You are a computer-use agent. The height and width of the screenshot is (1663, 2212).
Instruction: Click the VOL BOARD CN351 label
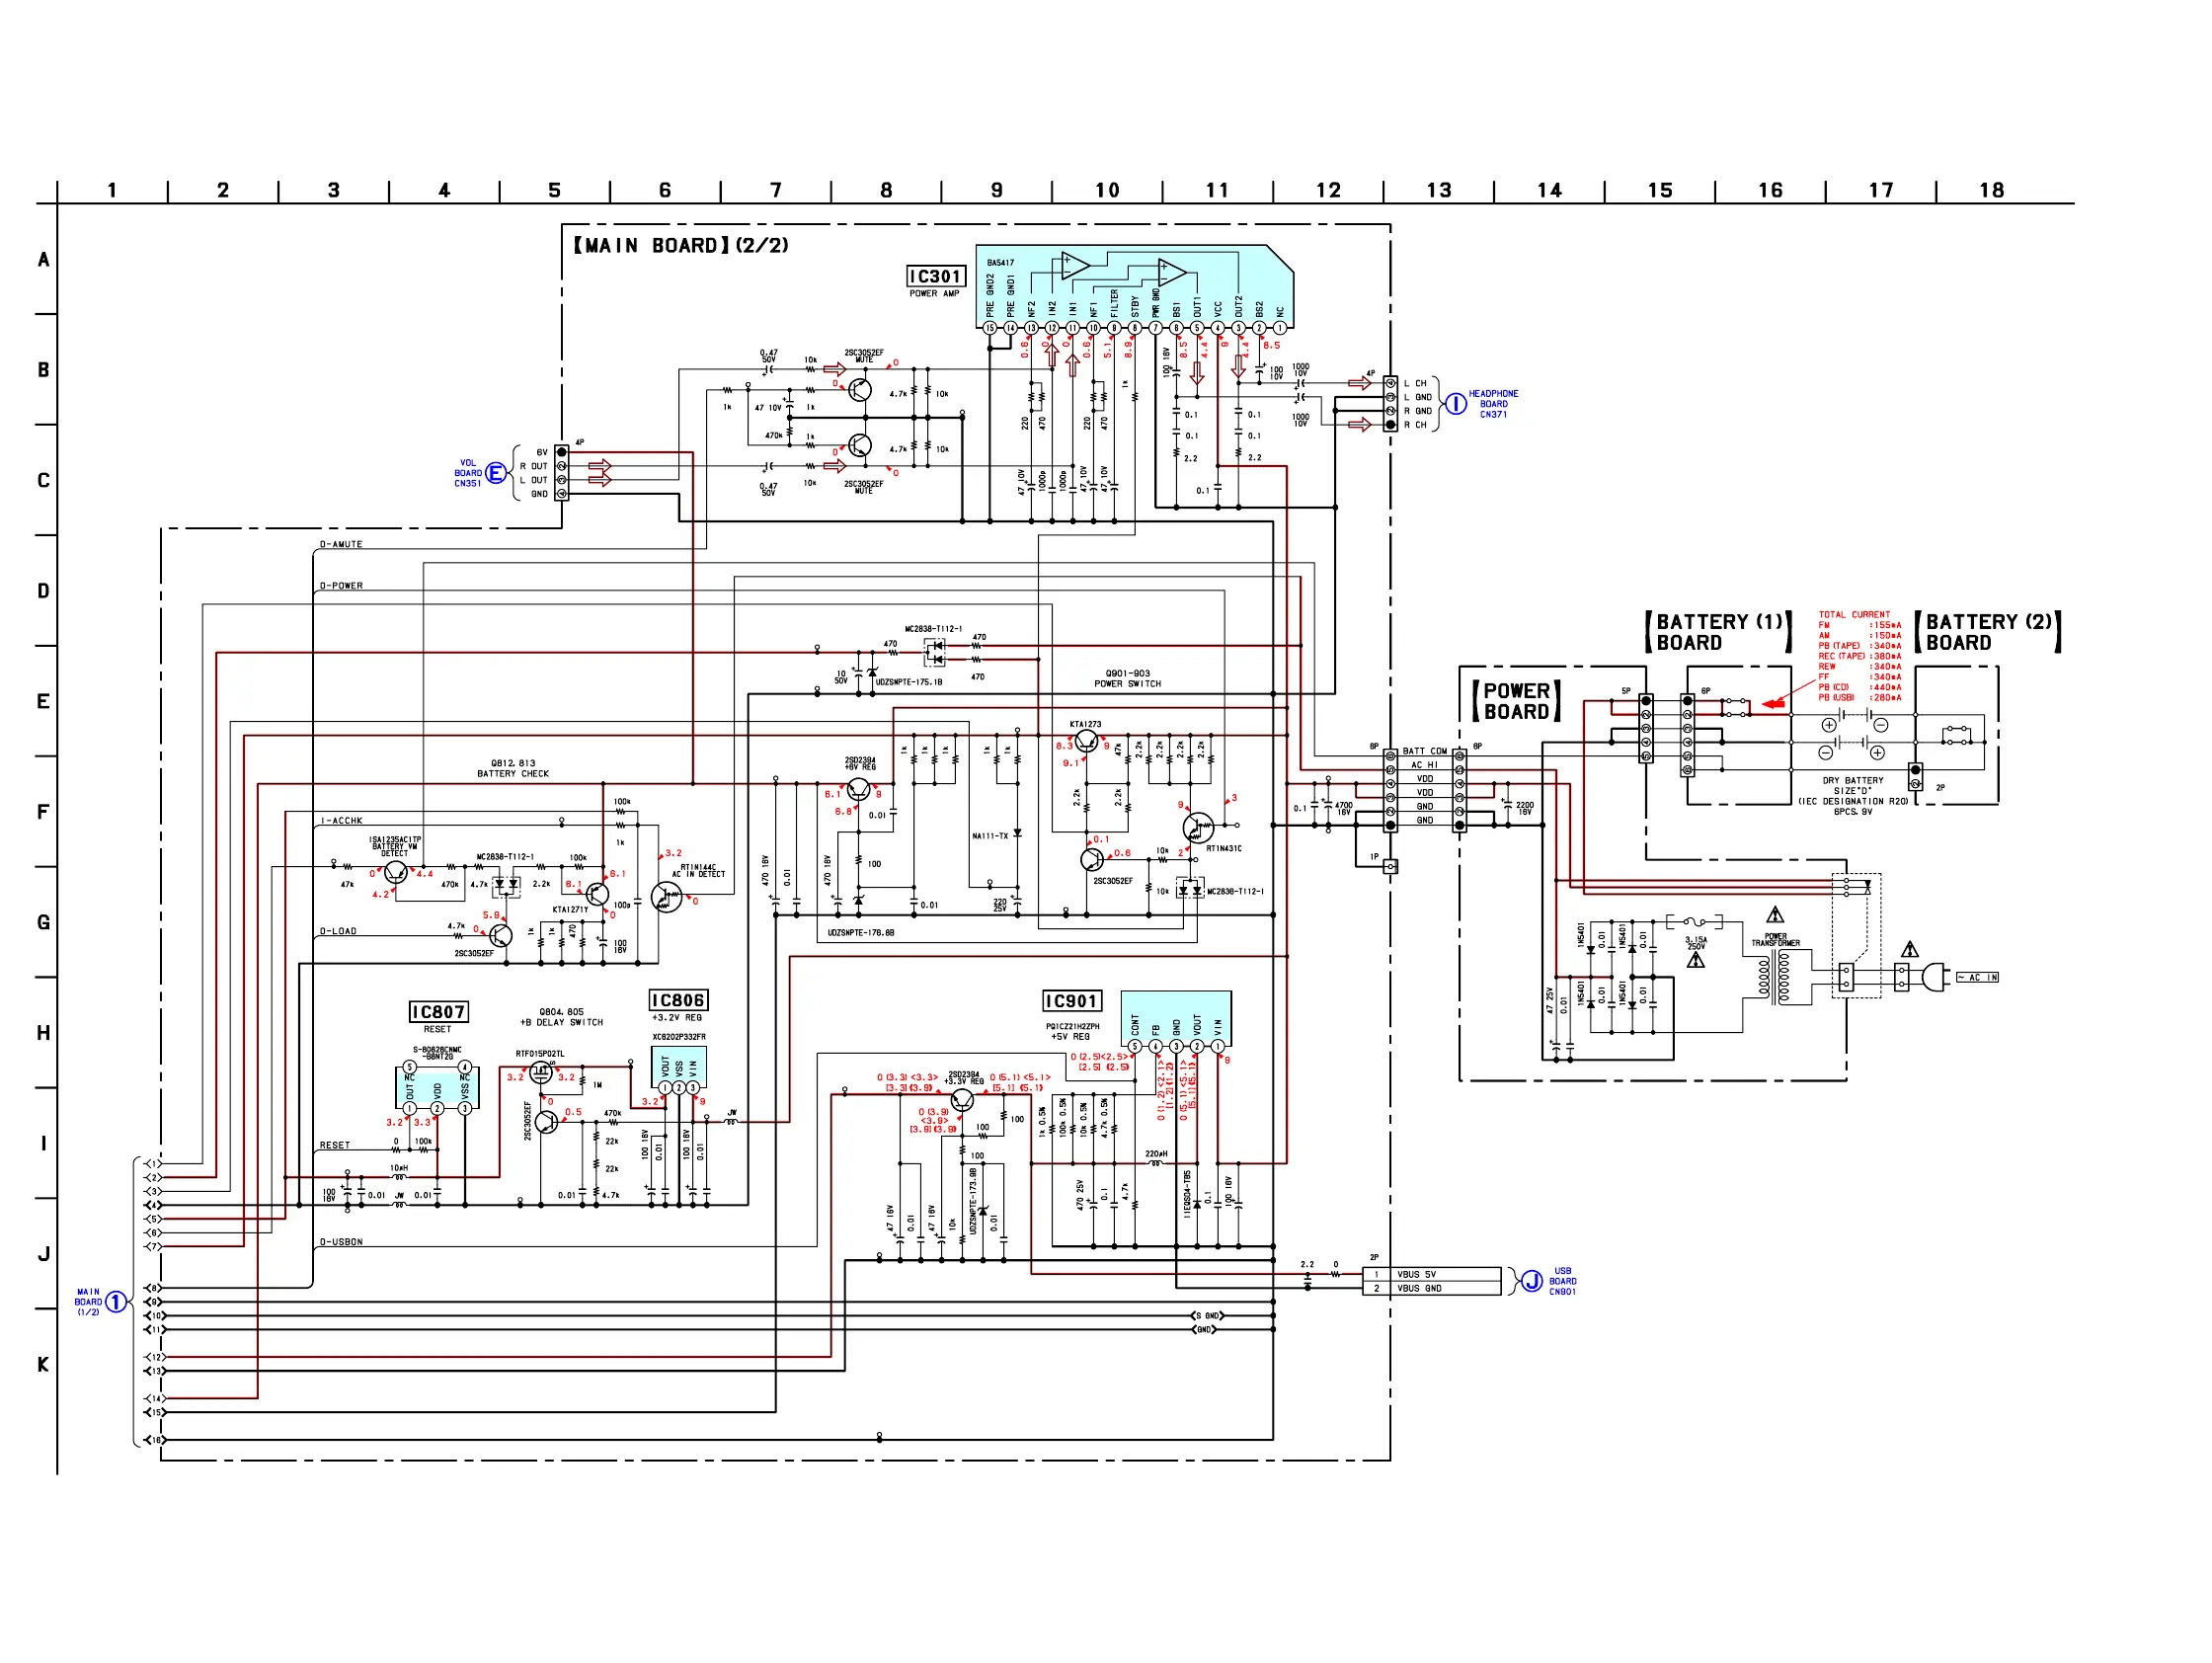point(468,473)
